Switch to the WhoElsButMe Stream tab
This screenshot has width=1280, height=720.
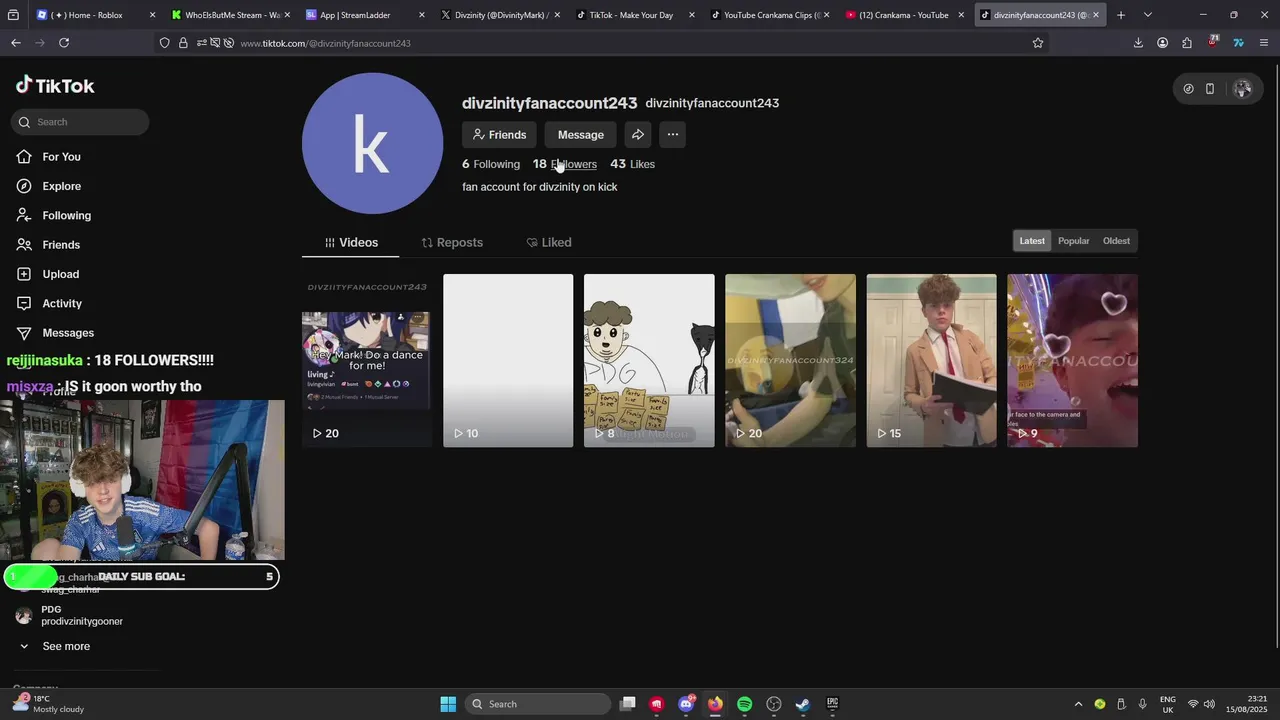[230, 15]
